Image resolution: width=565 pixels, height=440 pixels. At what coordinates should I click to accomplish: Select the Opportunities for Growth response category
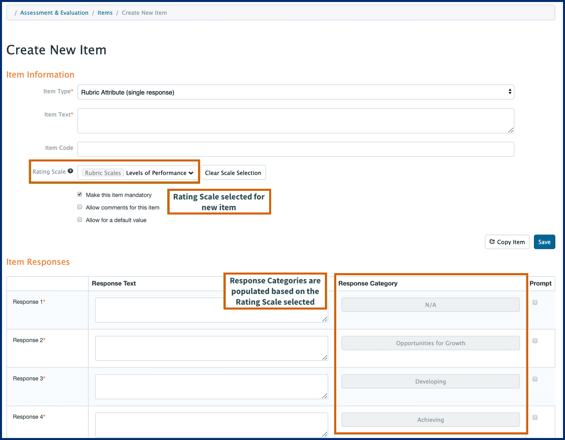point(431,343)
